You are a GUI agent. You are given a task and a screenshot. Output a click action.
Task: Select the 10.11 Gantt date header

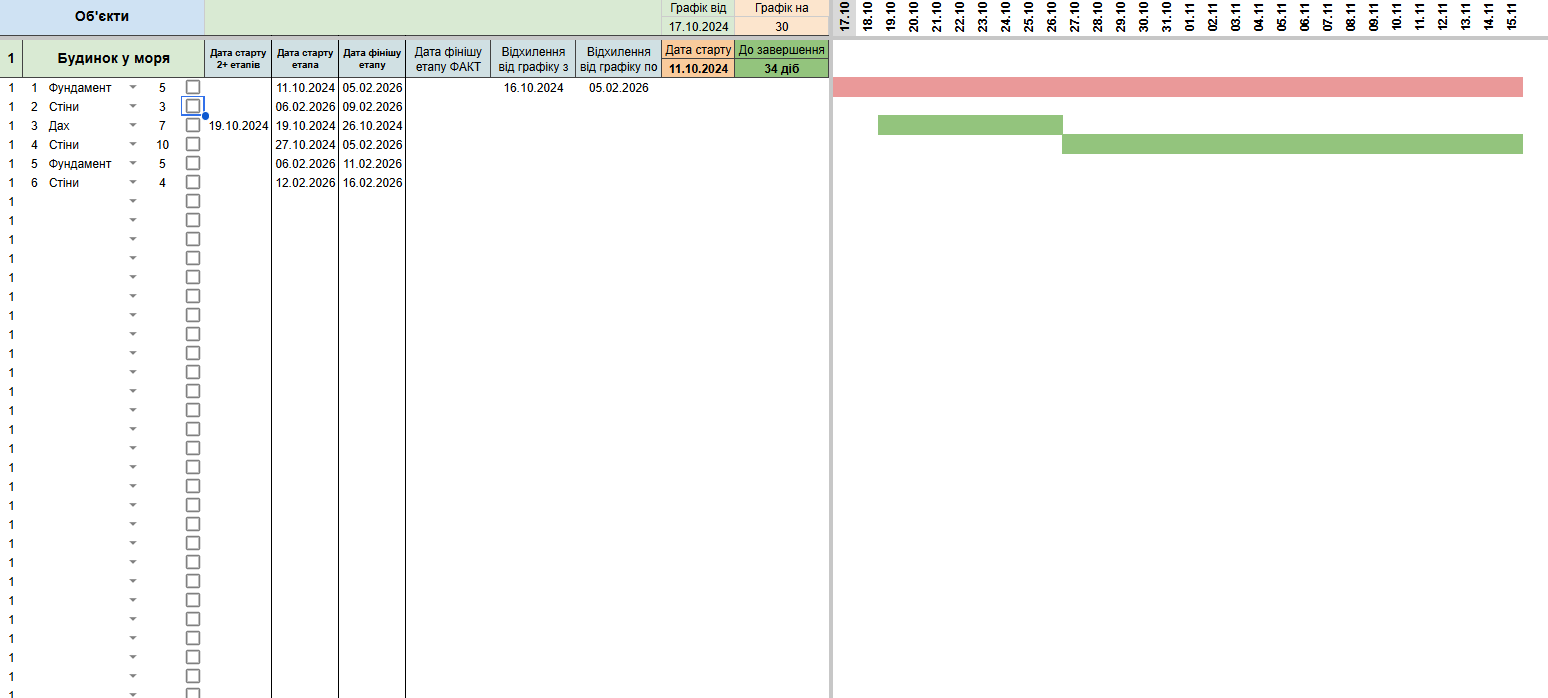(1396, 18)
